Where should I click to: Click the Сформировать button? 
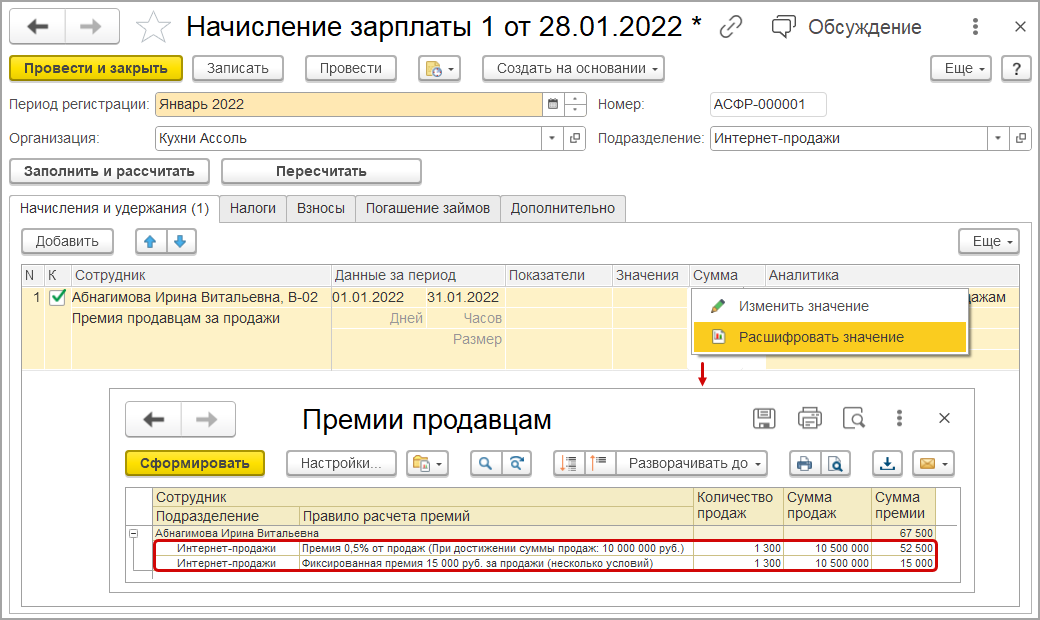195,464
